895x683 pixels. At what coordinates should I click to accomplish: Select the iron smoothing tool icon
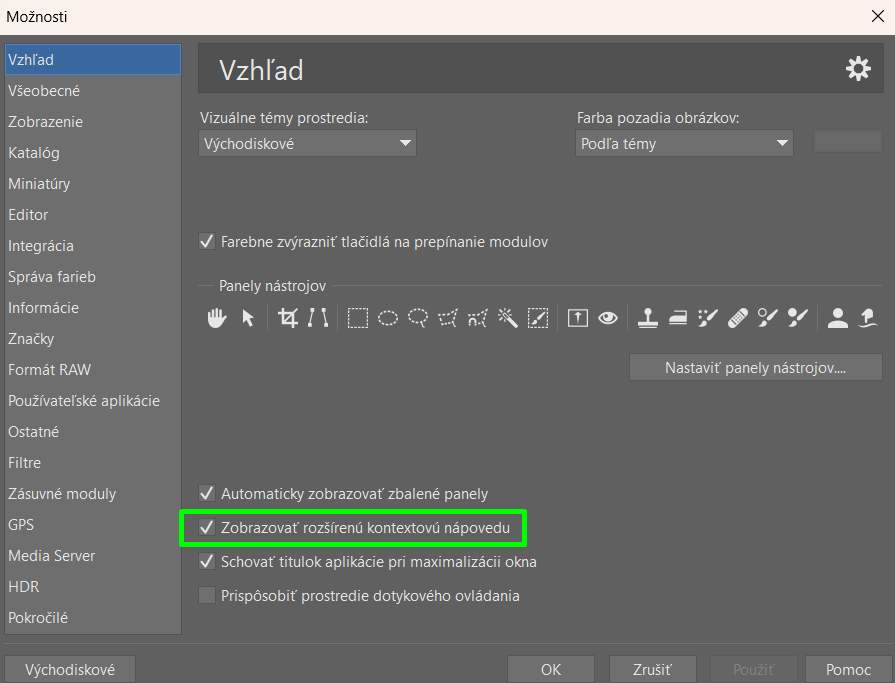(678, 318)
